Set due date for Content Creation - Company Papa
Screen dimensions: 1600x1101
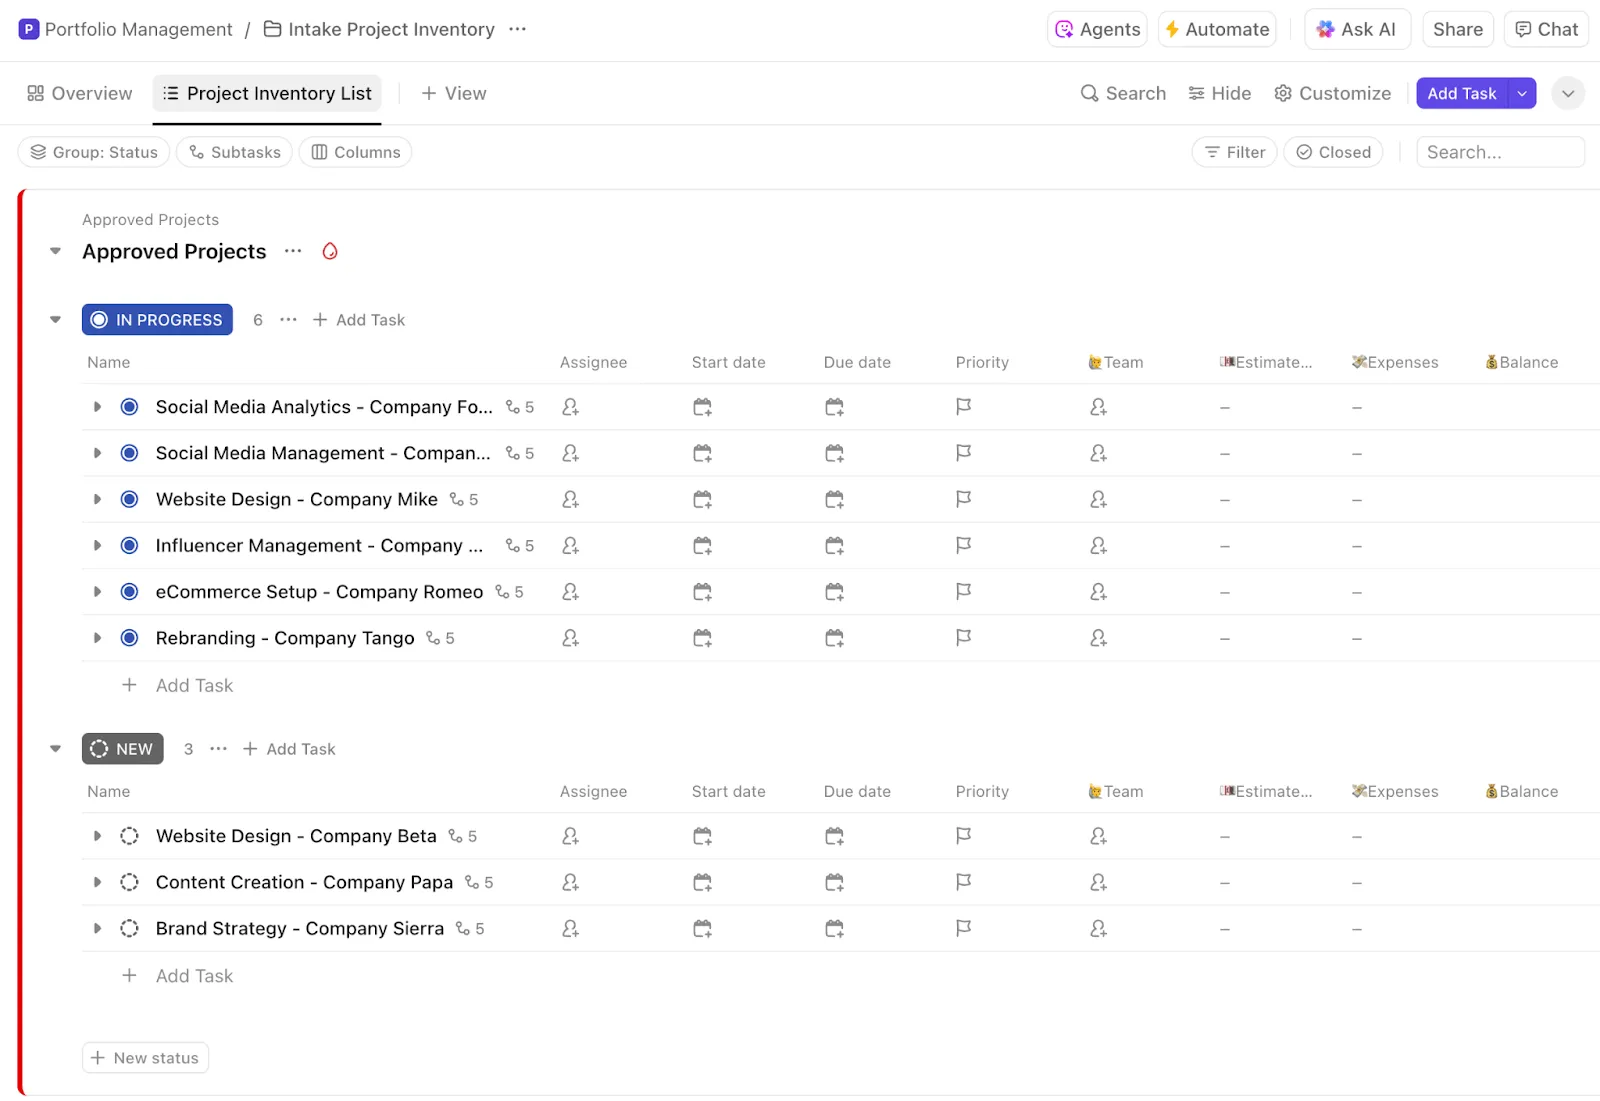click(834, 882)
